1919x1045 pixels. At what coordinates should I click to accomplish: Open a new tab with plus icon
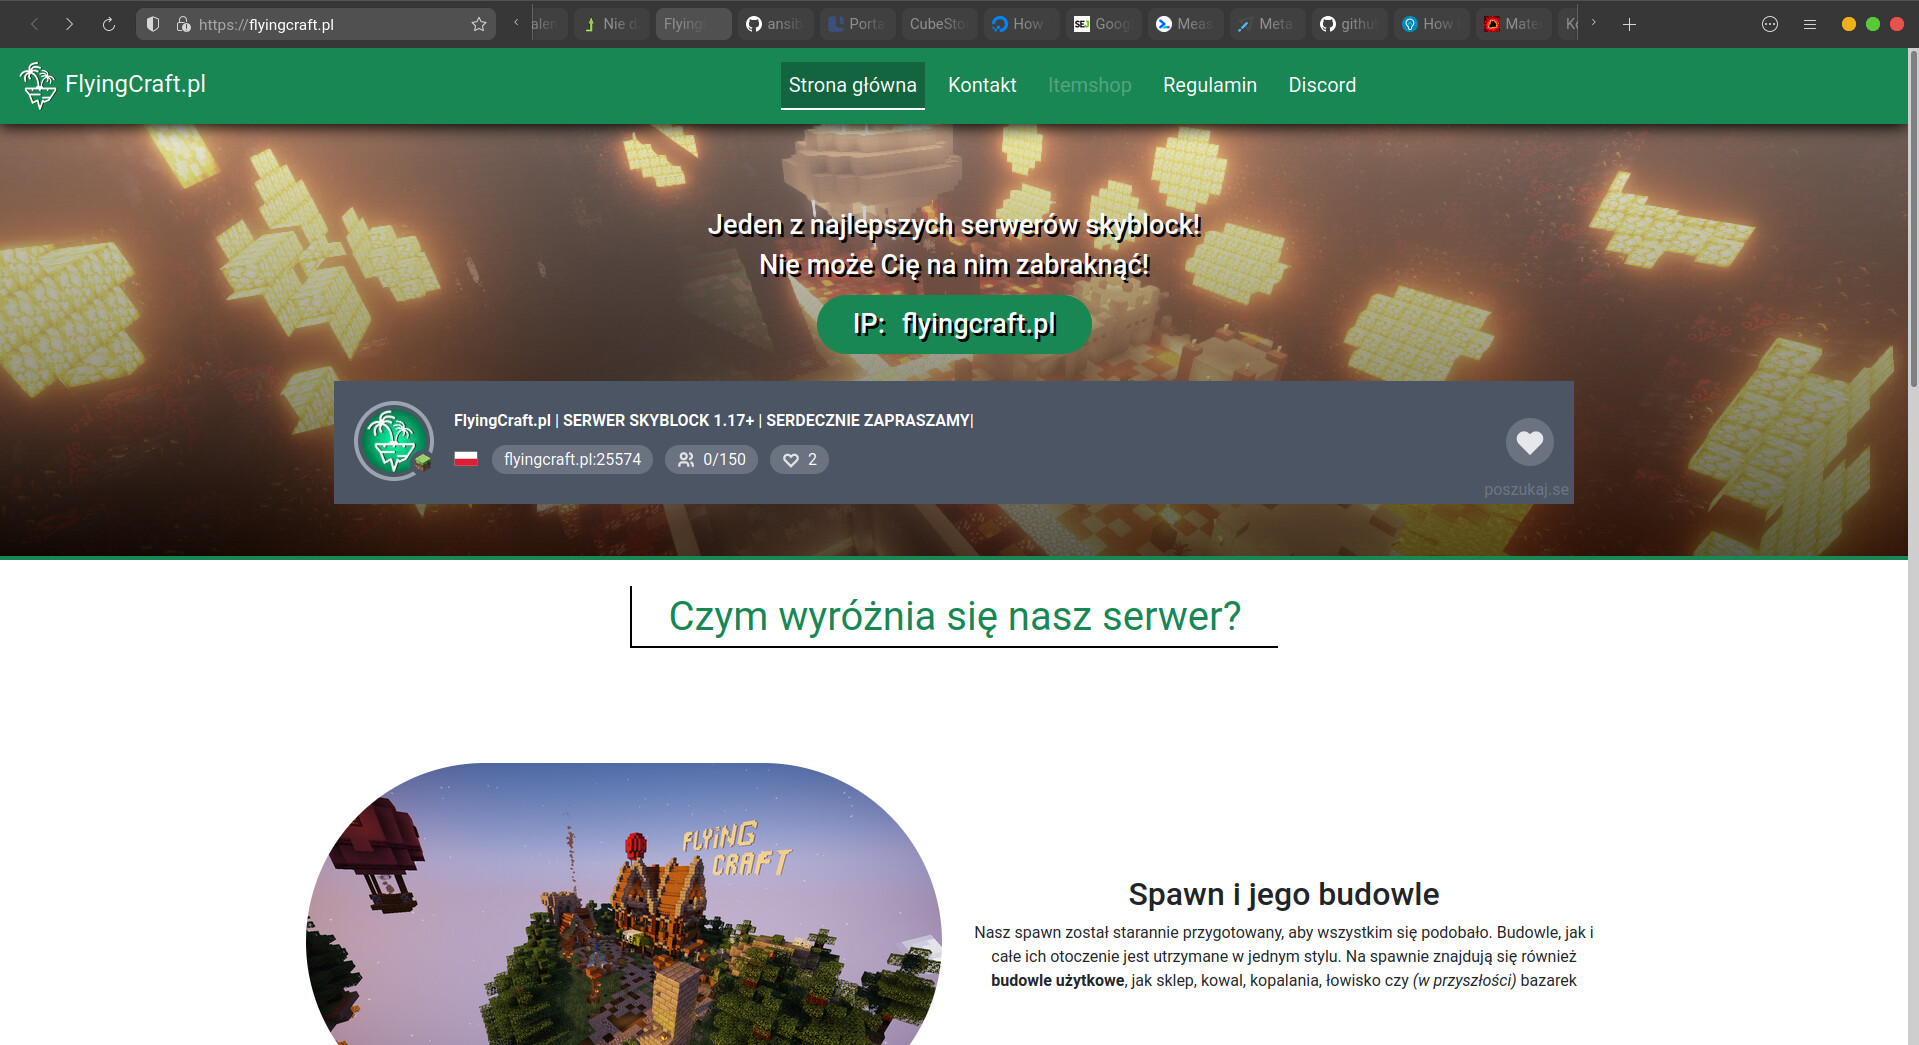[x=1629, y=24]
